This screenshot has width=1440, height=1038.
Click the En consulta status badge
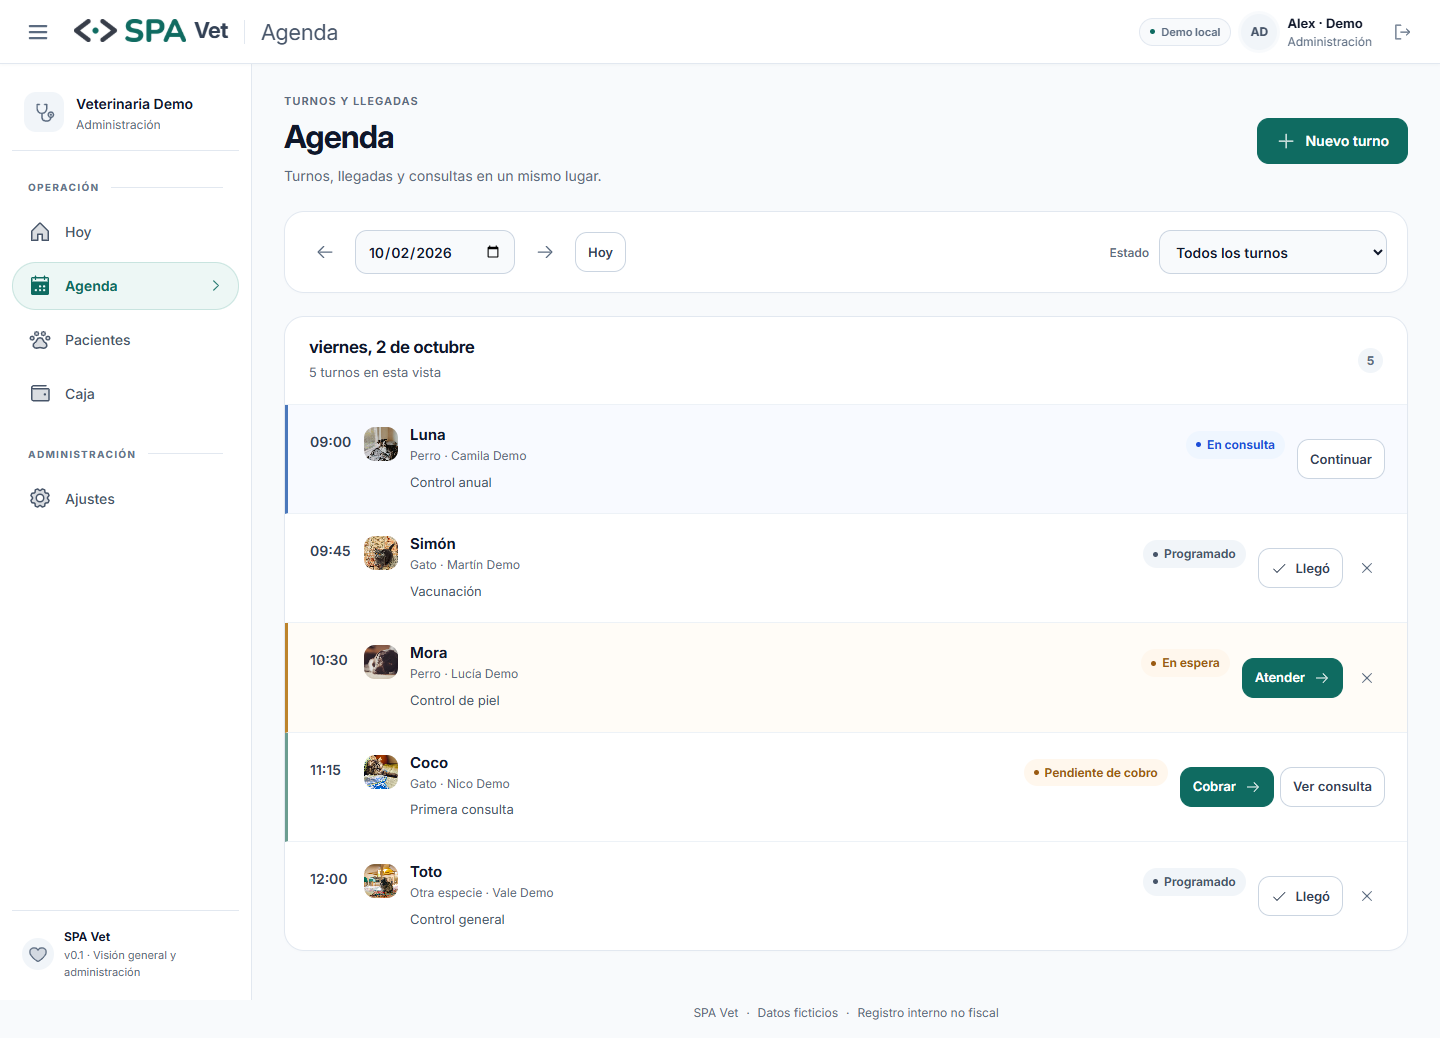pos(1236,445)
